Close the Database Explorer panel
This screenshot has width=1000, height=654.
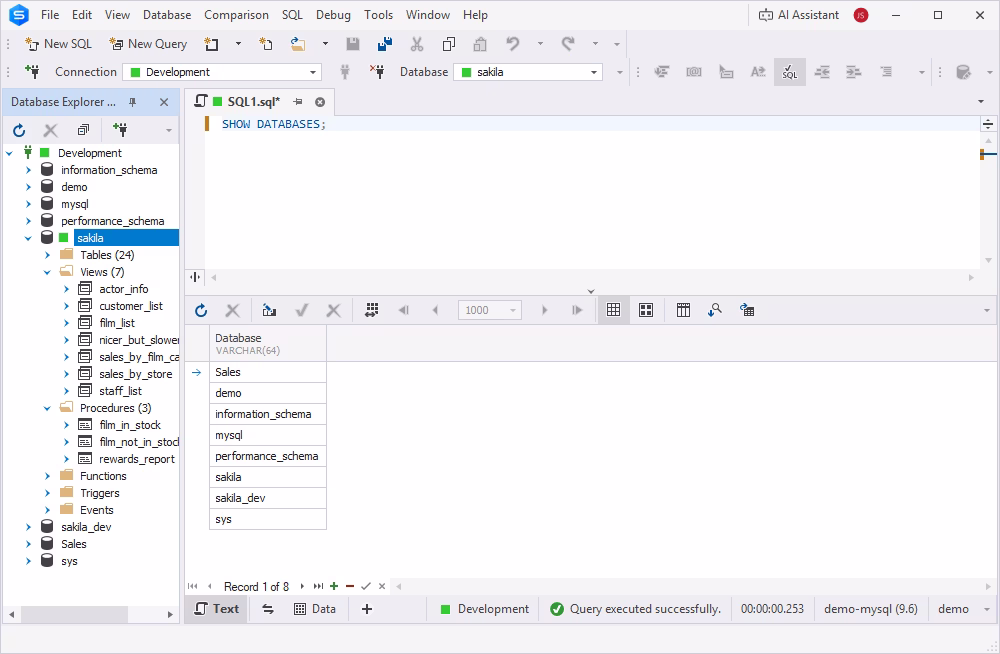[x=164, y=102]
